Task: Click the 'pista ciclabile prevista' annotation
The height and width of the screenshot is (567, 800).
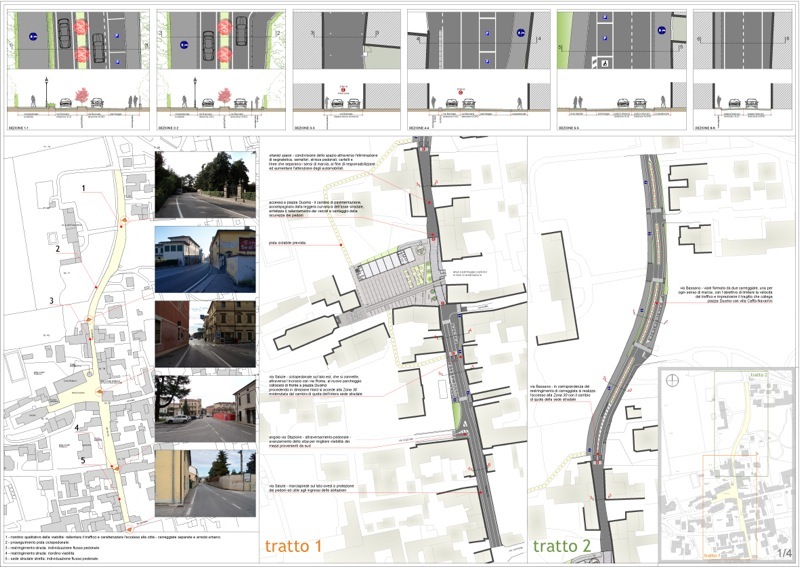Action: coord(287,243)
